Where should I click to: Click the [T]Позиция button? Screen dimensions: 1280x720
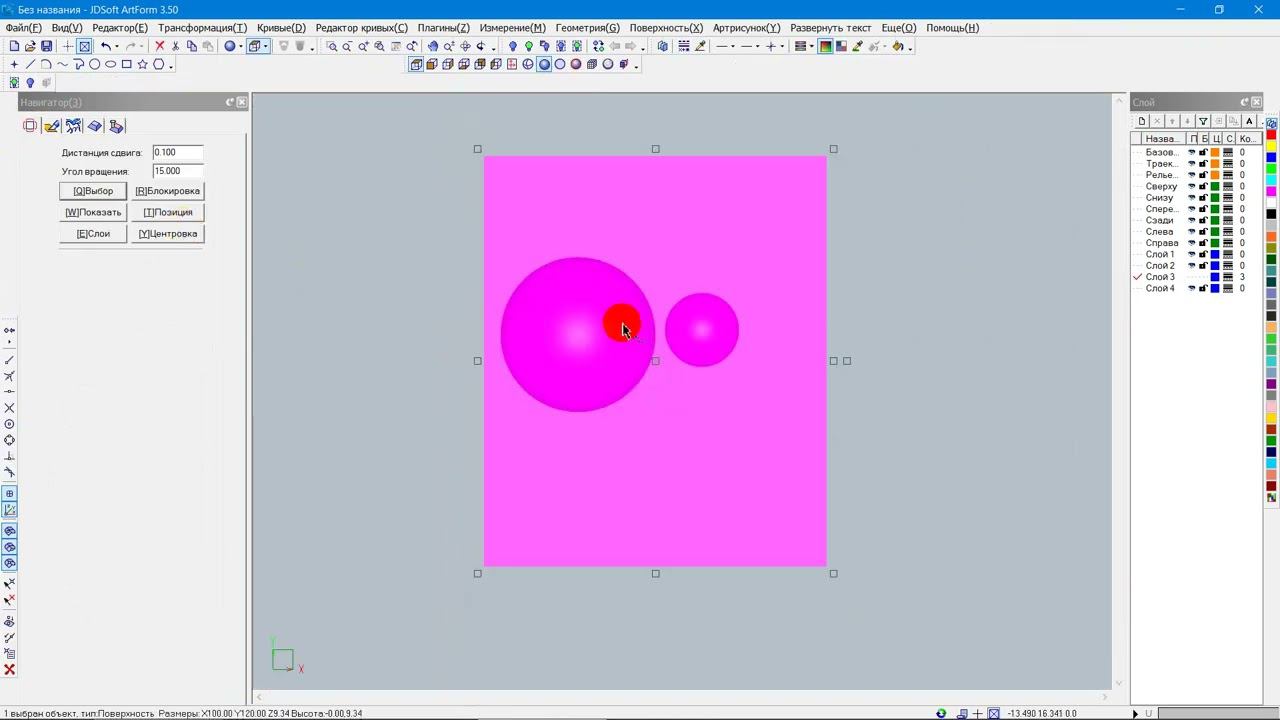click(x=167, y=212)
